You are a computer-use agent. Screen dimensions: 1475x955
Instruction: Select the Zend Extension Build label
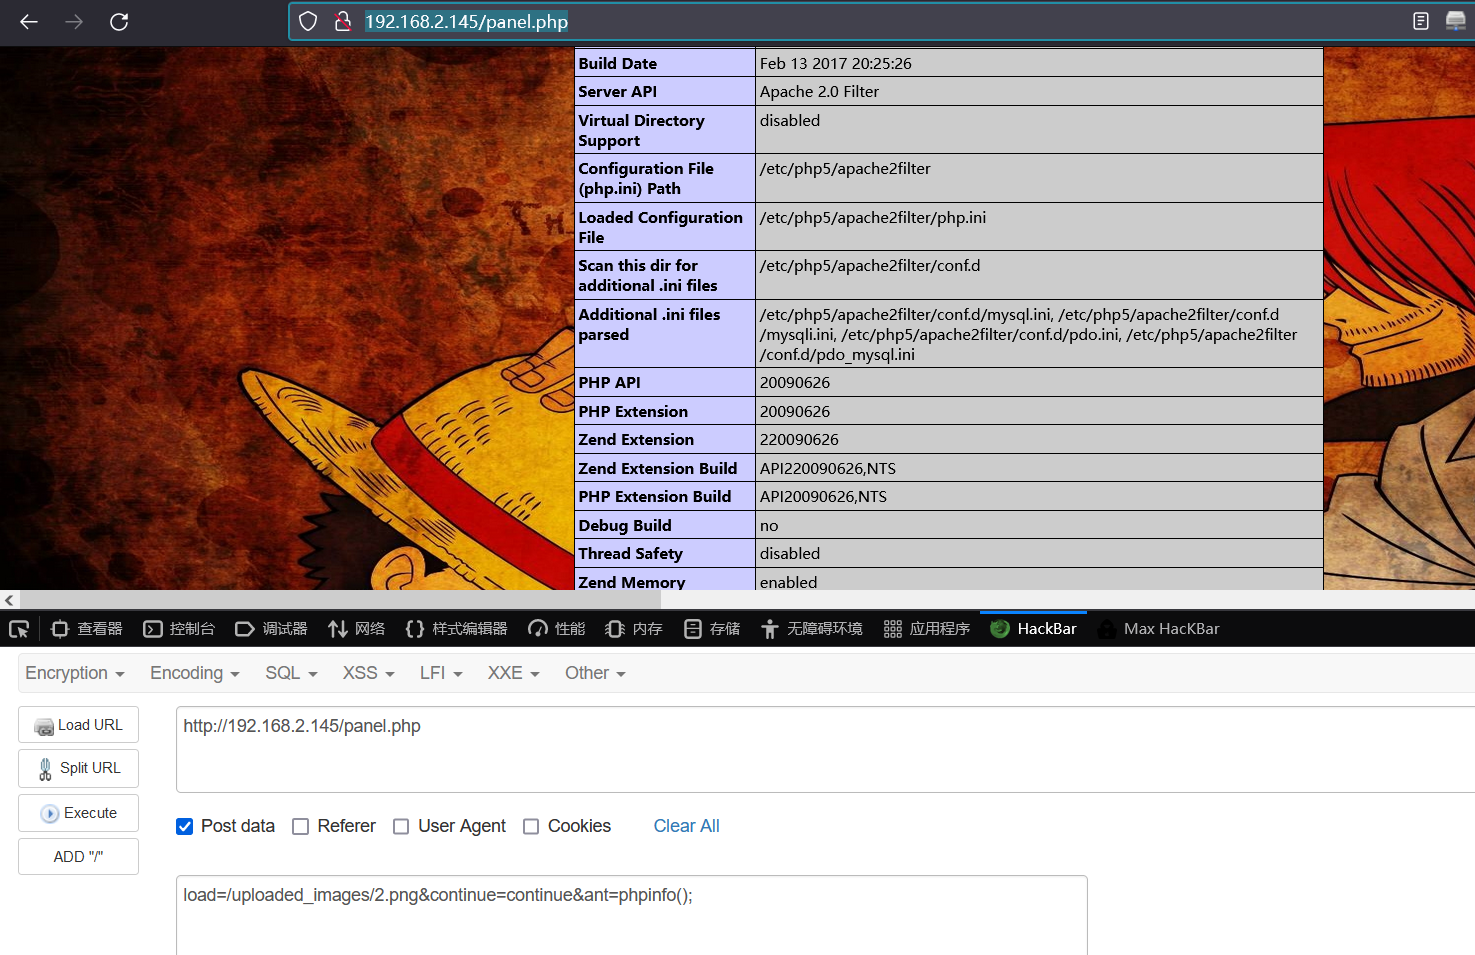point(657,468)
